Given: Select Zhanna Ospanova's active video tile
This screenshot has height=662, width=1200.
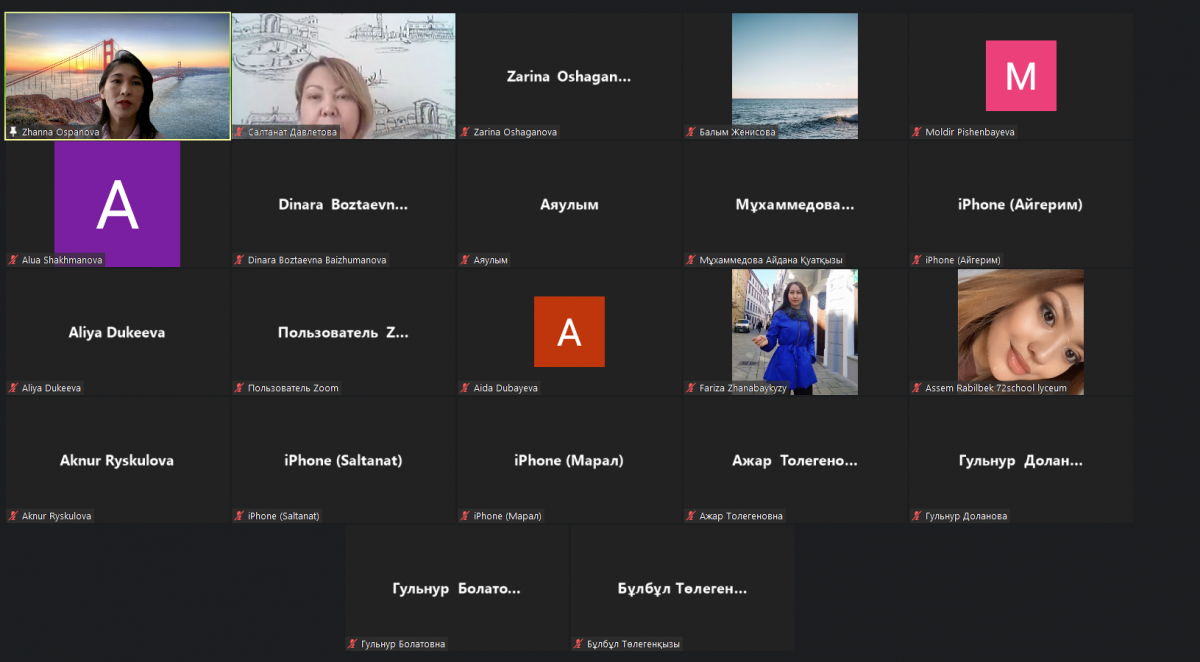Looking at the screenshot, I should click(x=117, y=70).
